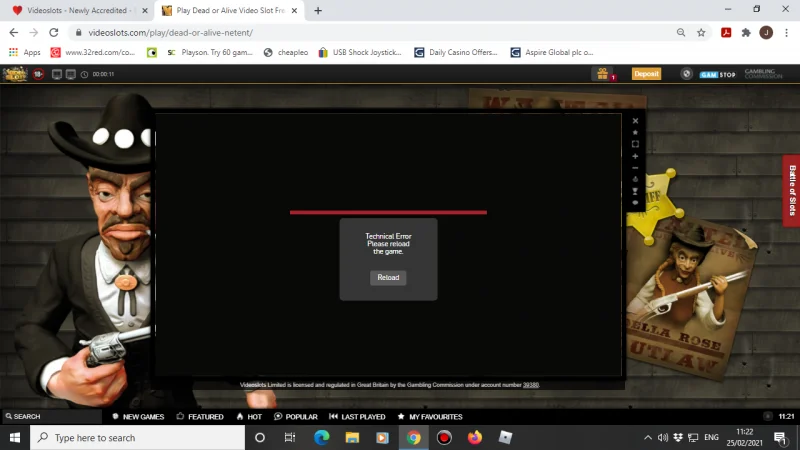Toggle fullscreen with the square frame icon
800x450 pixels.
635,144
